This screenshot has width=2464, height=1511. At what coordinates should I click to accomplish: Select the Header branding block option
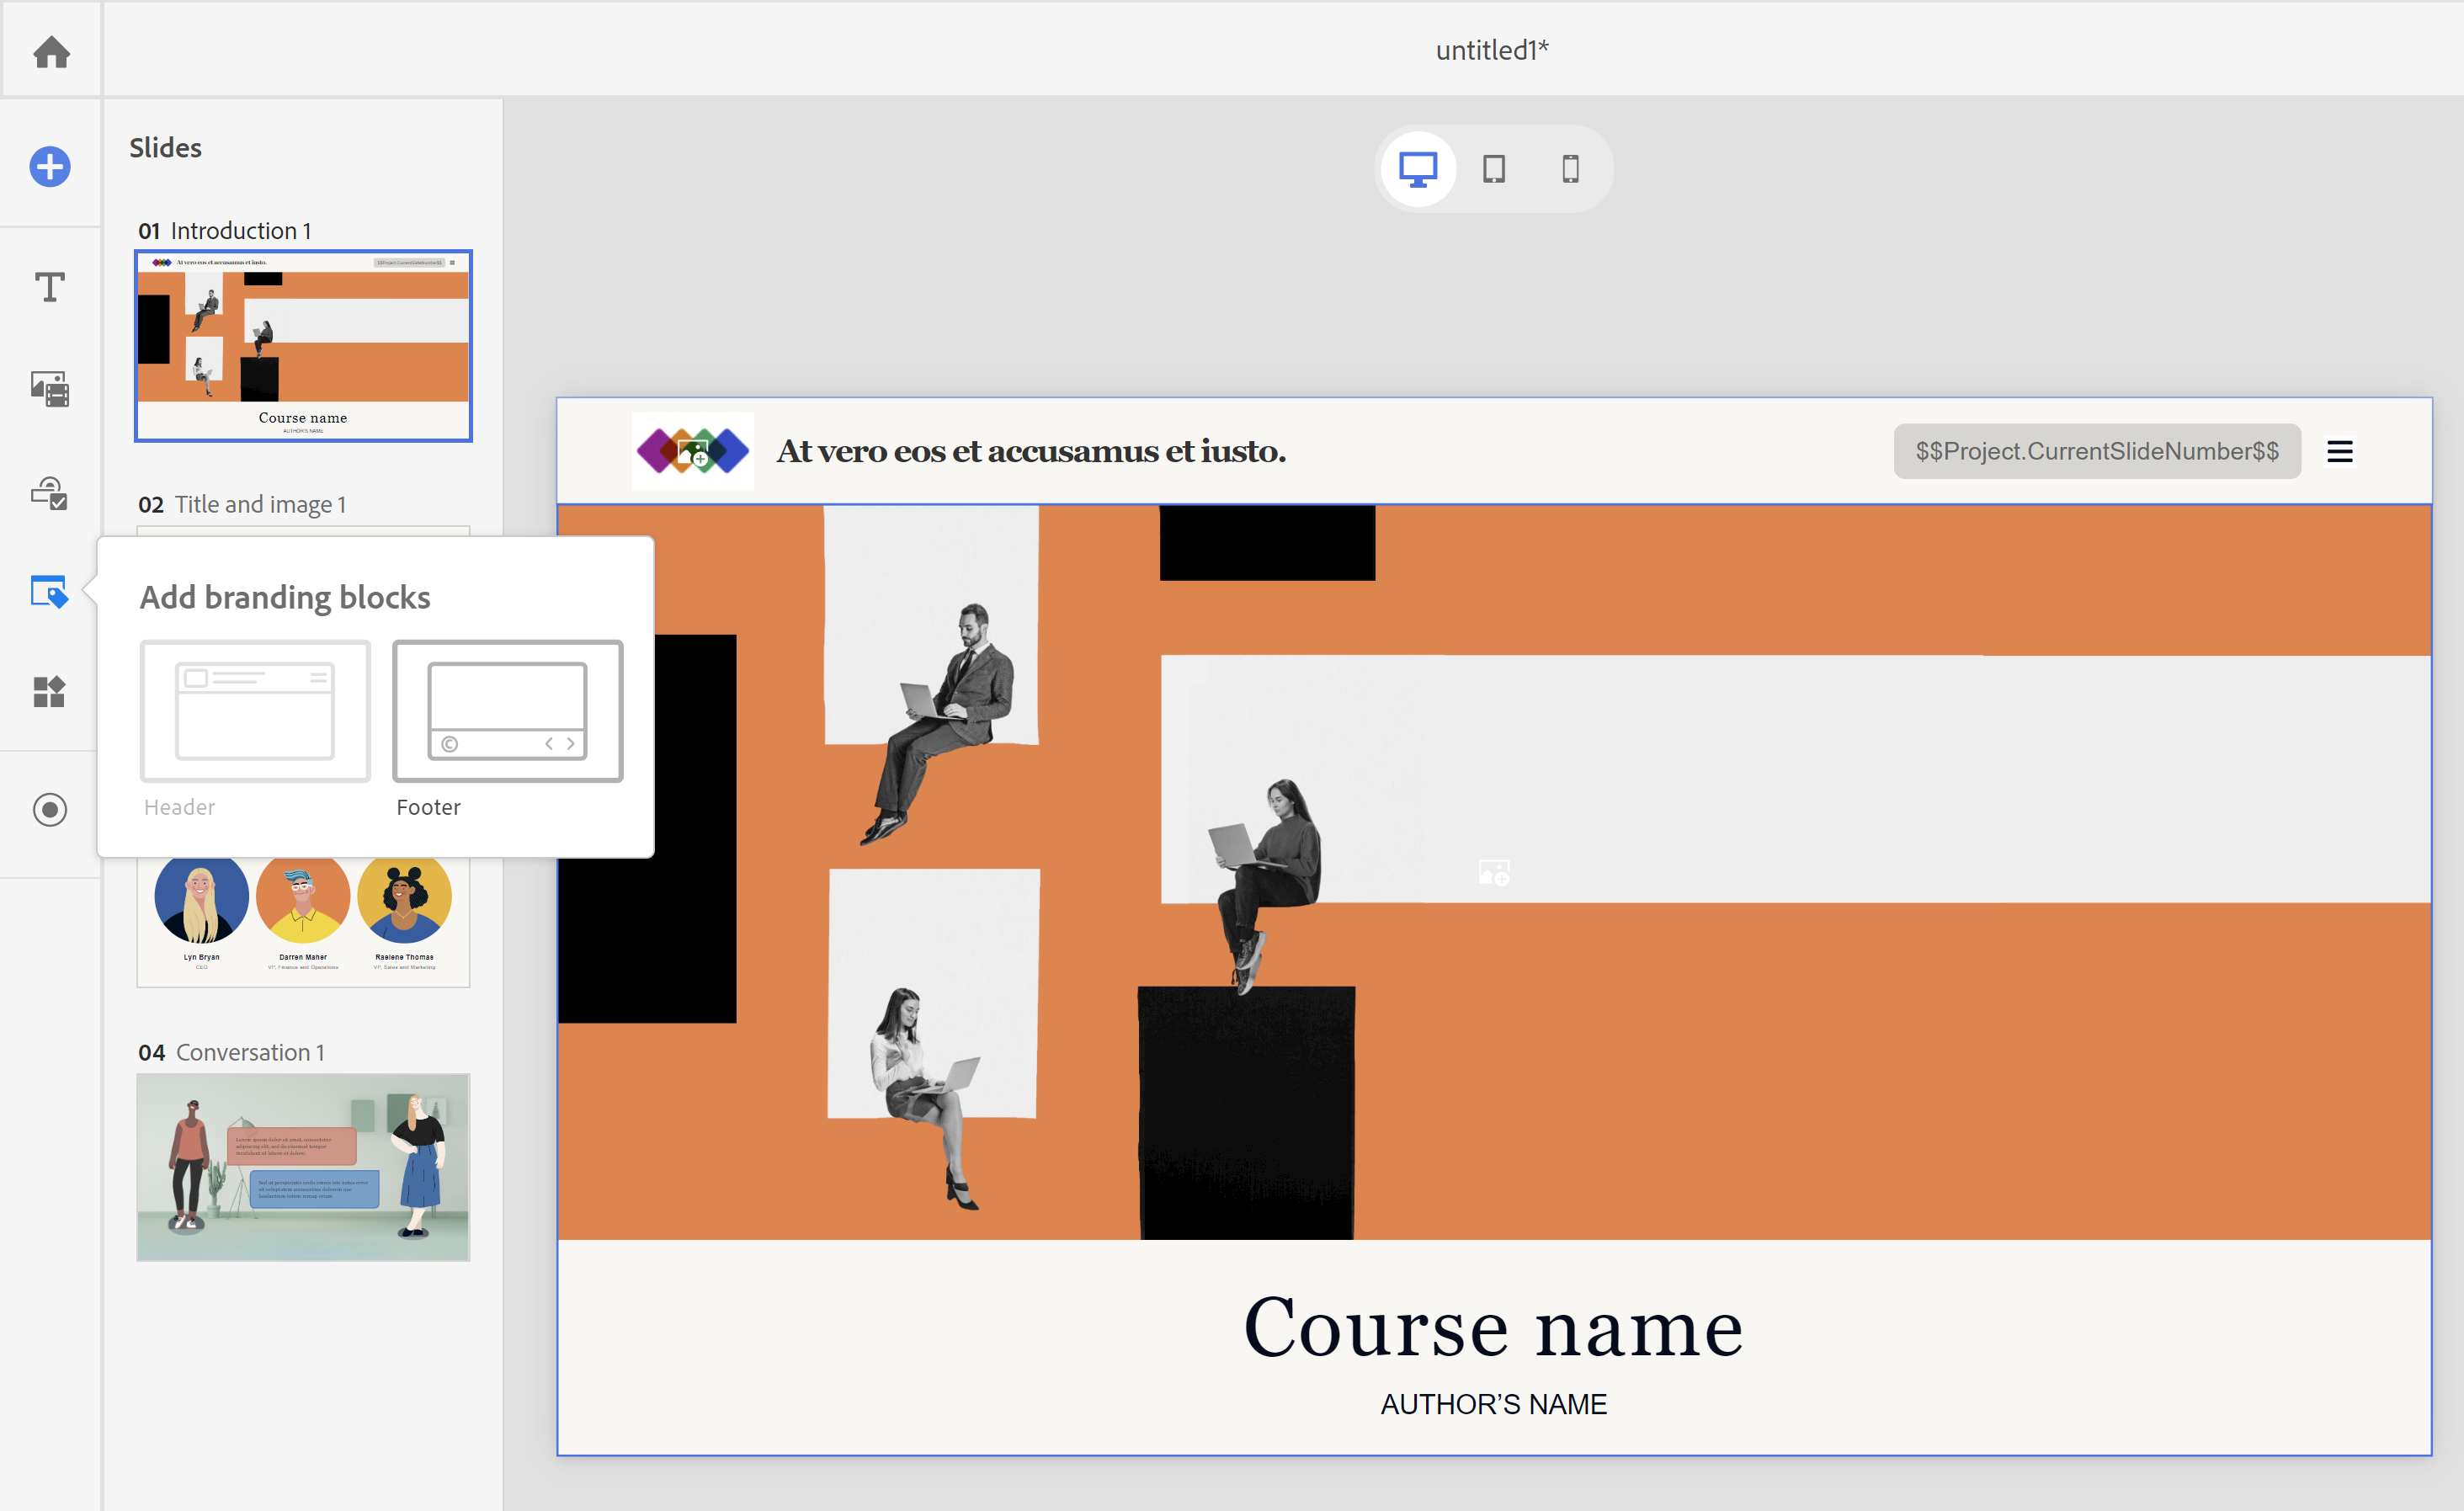[254, 711]
